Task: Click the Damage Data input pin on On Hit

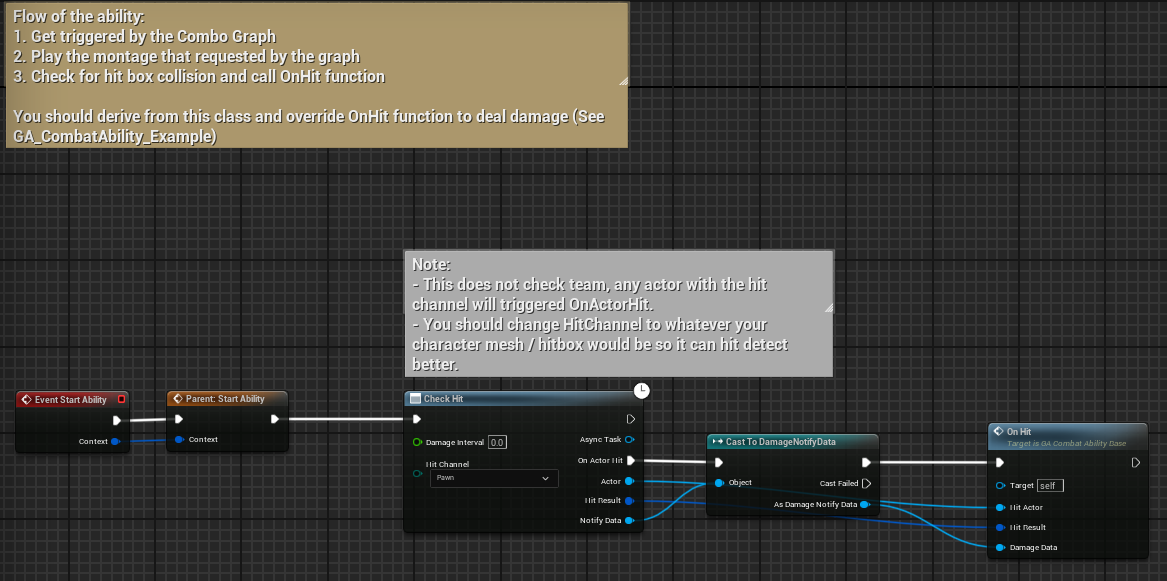Action: (x=1000, y=547)
